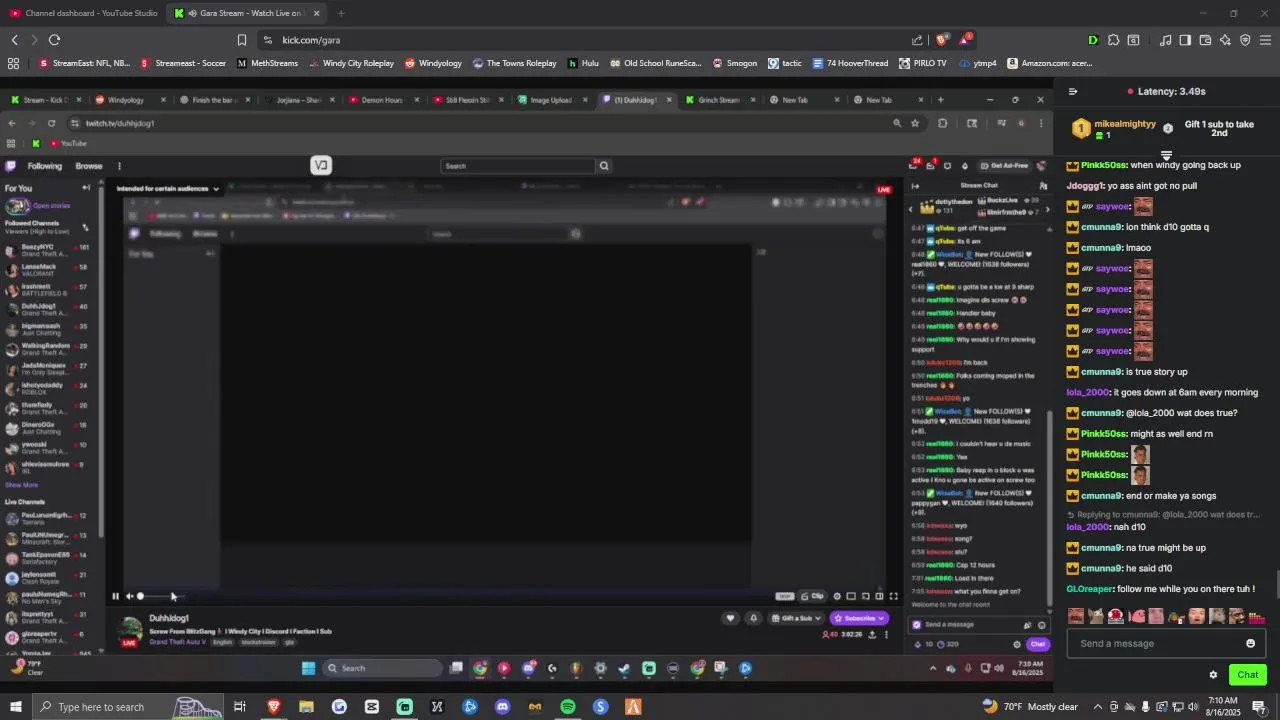Viewport: 1280px width, 720px height.
Task: Switch to Channel dashboard - YouTube Studio tab
Action: click(83, 13)
